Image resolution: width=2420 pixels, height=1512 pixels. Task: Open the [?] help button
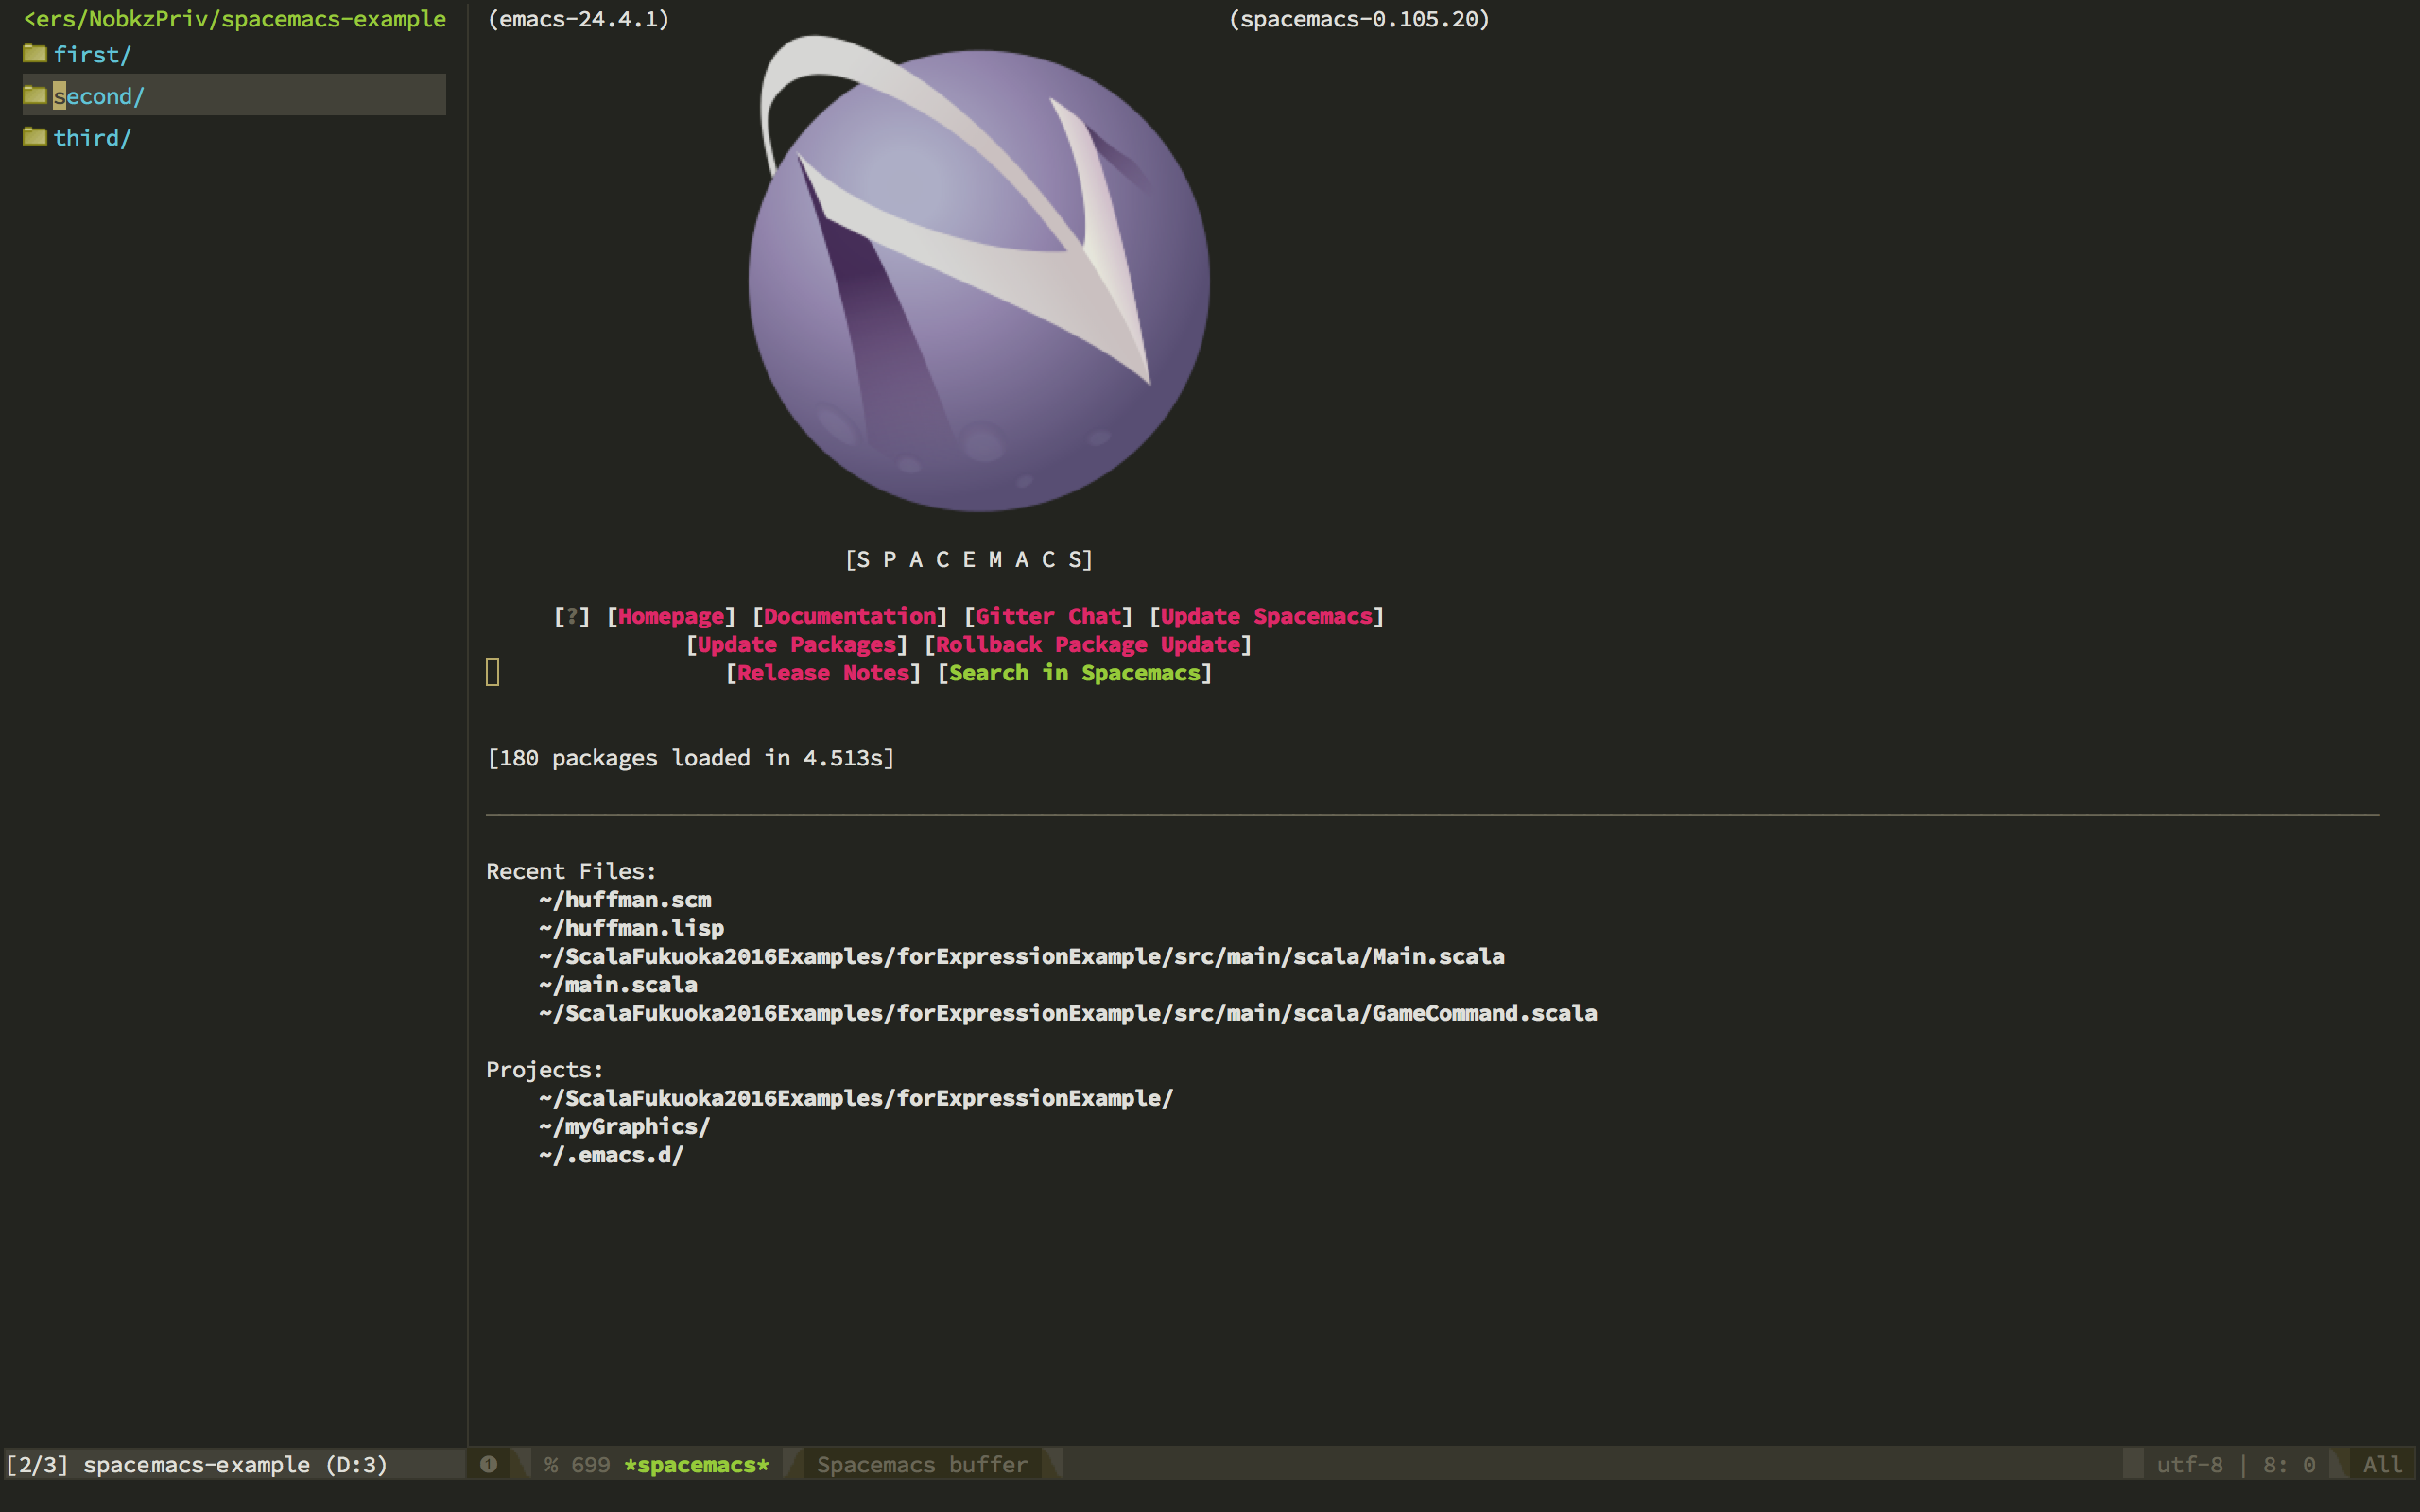pos(572,616)
